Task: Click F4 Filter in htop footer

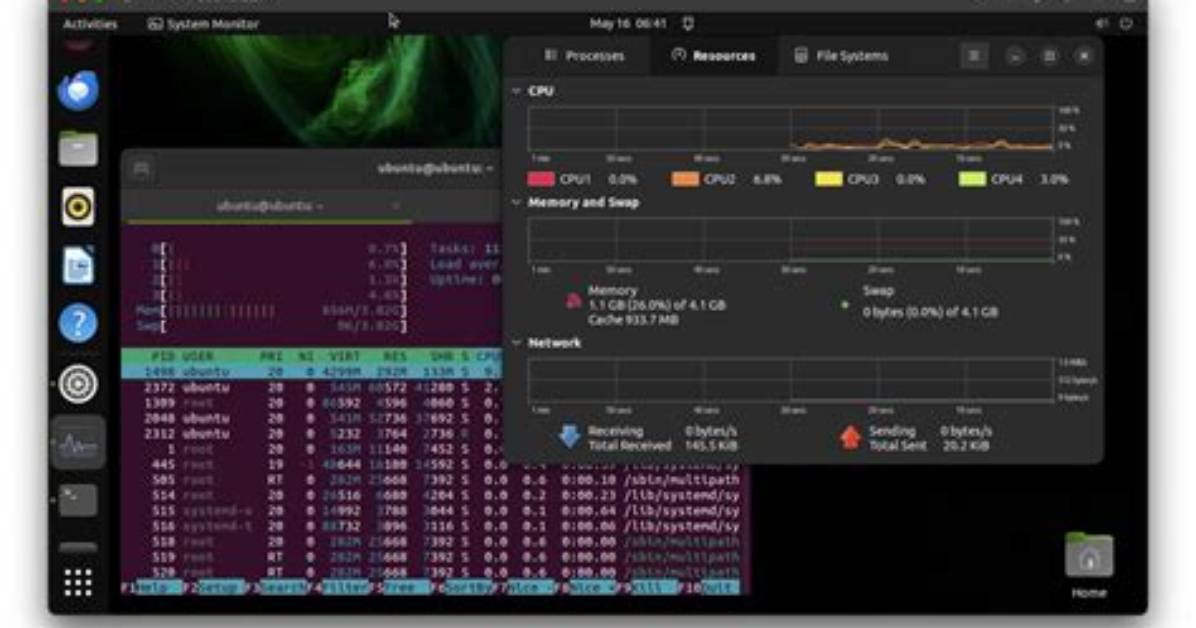Action: [x=338, y=588]
